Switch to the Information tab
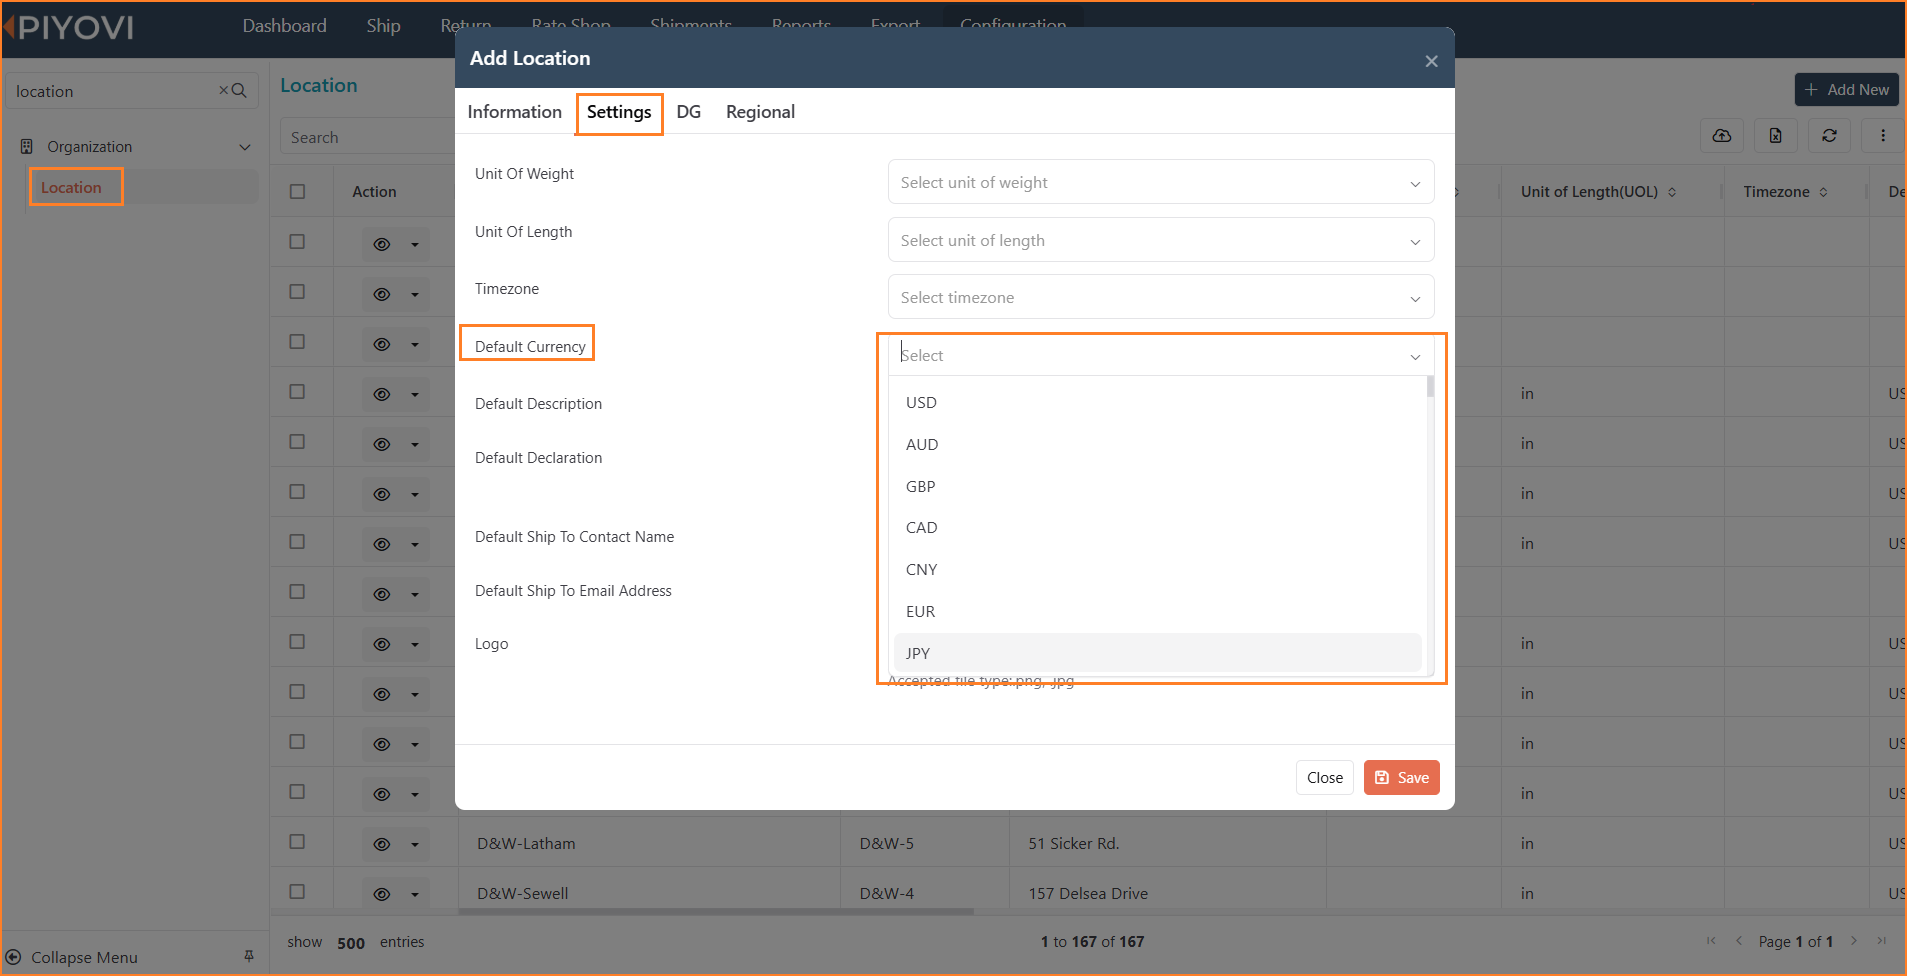1907x976 pixels. point(514,112)
